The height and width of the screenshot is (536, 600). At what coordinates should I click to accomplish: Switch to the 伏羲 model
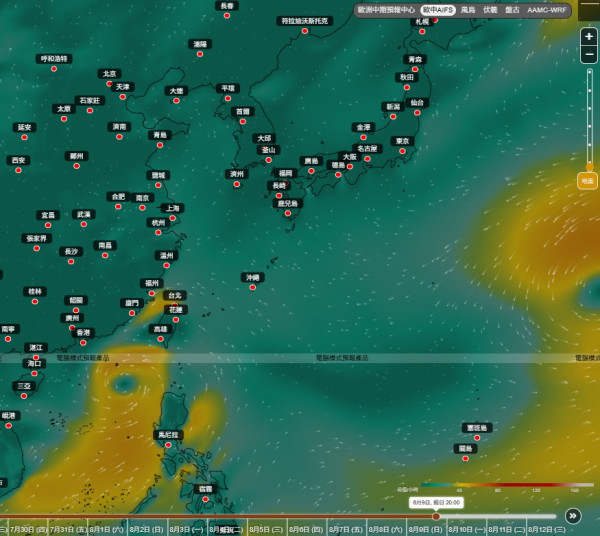coord(490,10)
